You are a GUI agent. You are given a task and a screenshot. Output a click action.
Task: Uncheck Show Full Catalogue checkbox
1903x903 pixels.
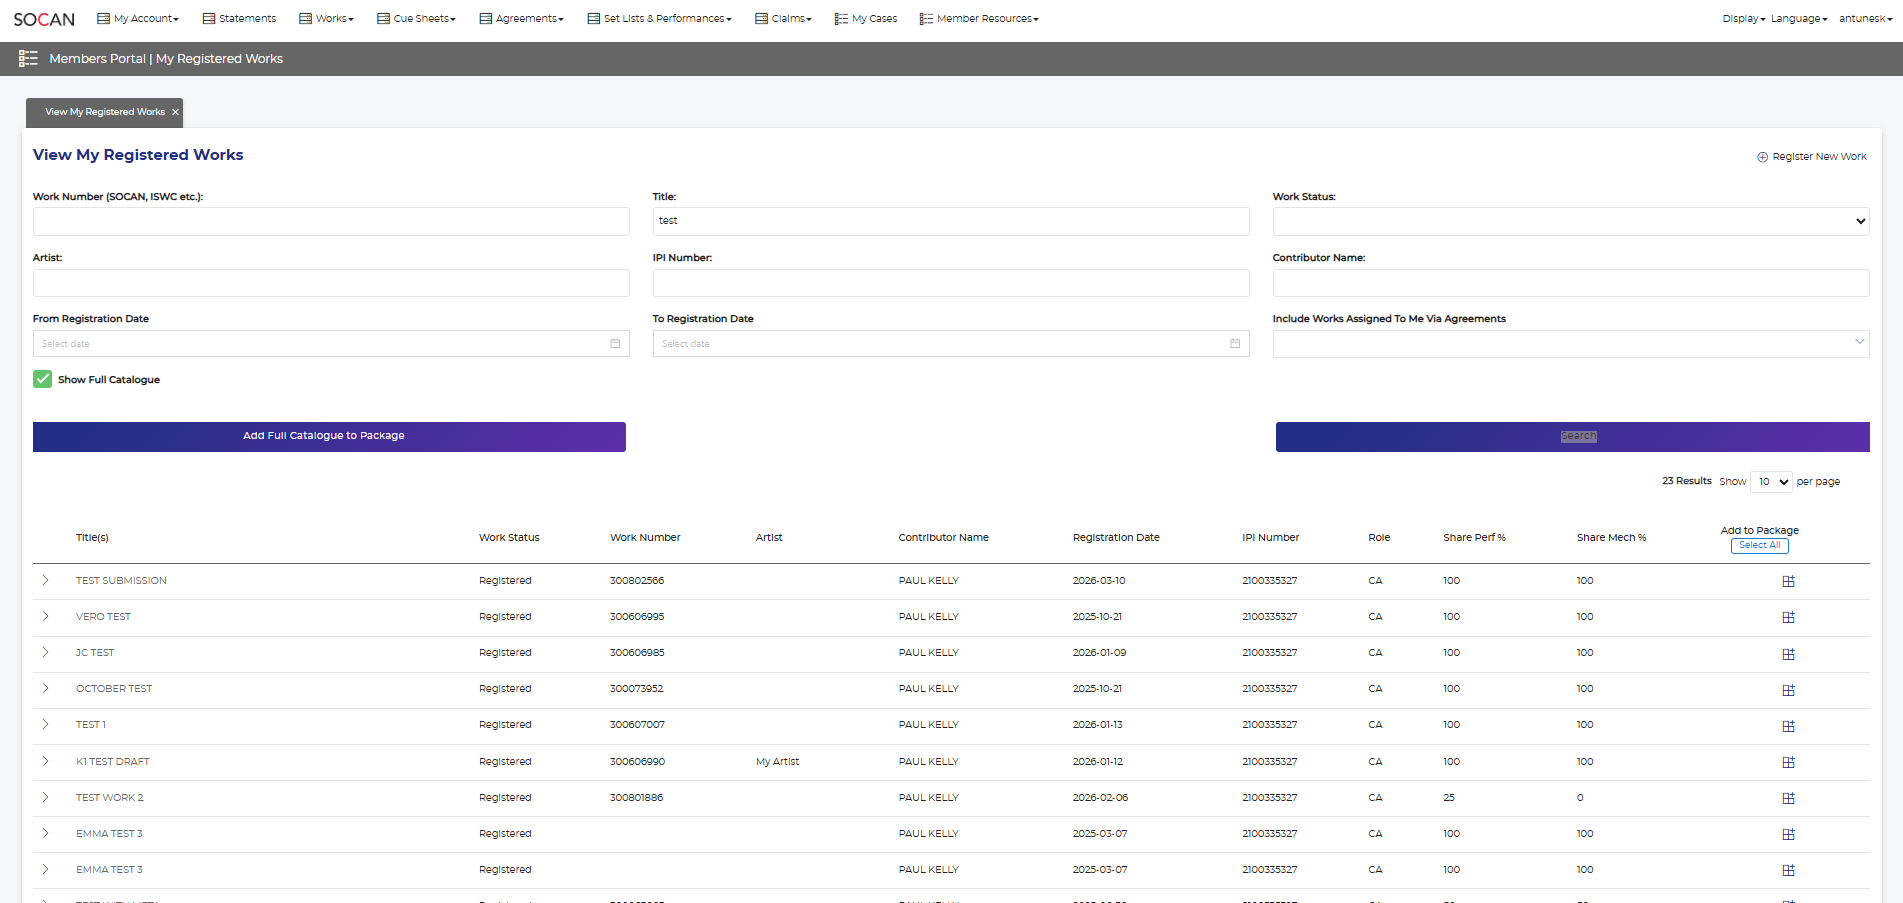click(42, 379)
